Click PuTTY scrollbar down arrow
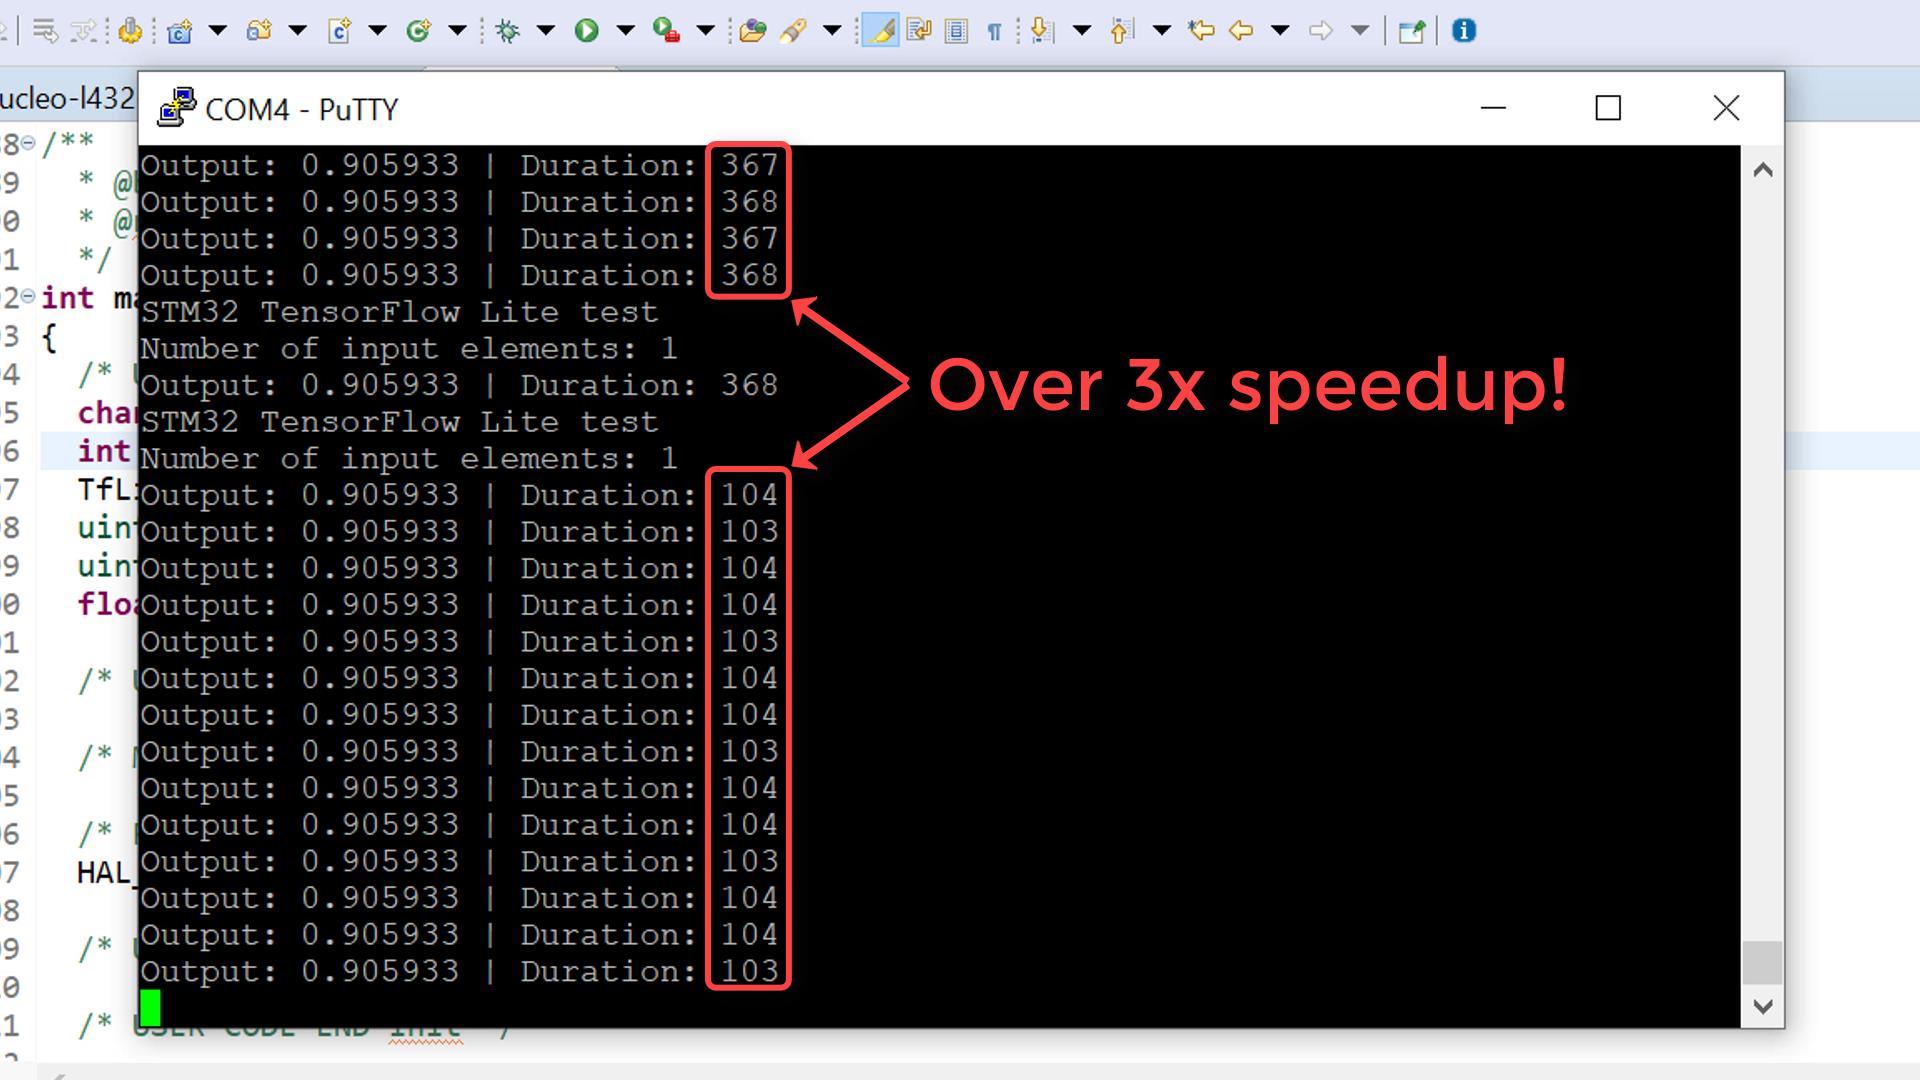The image size is (1920, 1080). click(x=1762, y=1006)
